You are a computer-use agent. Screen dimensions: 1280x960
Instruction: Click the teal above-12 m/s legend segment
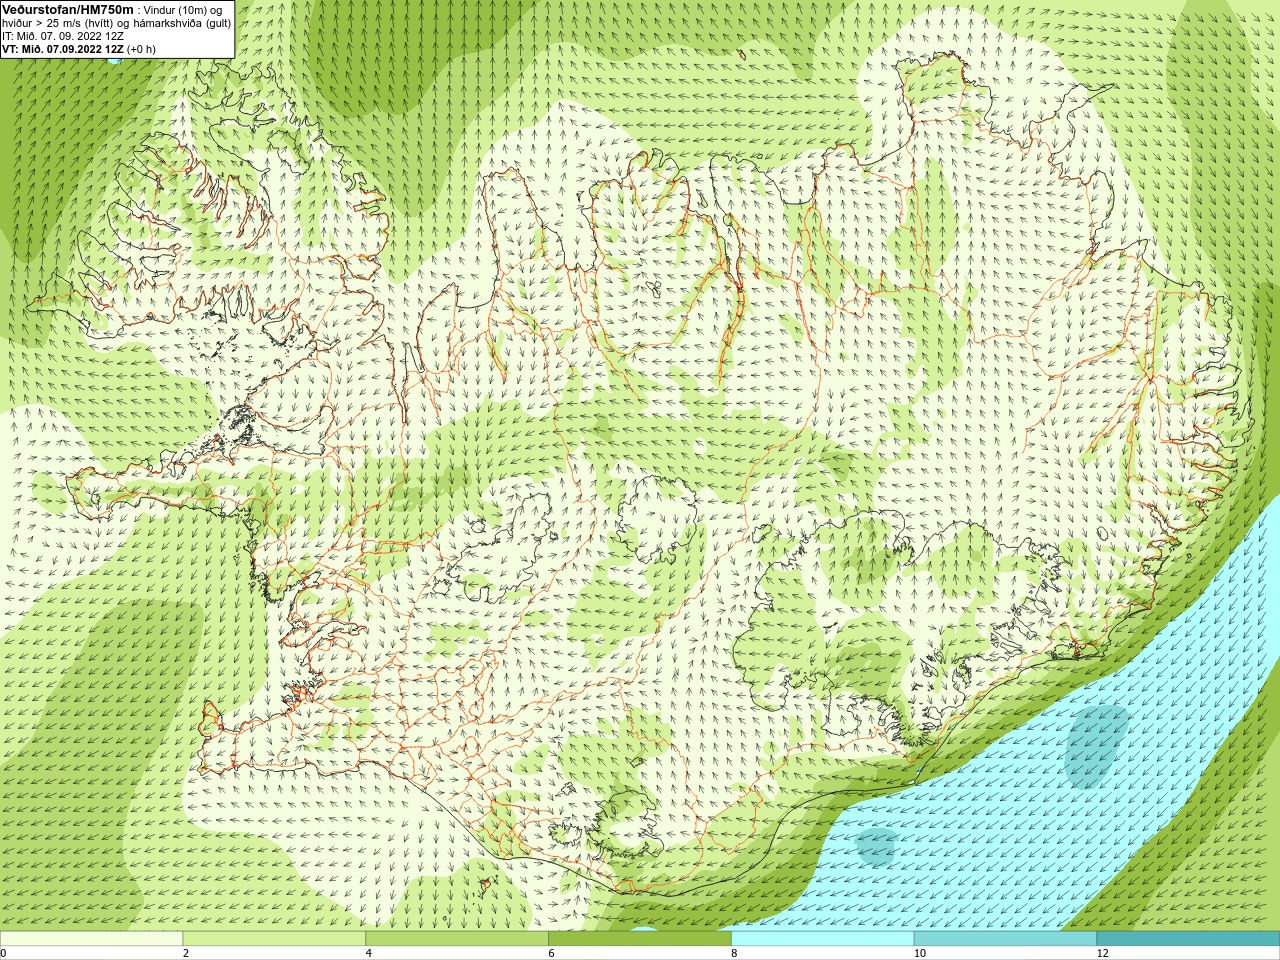[1188, 939]
